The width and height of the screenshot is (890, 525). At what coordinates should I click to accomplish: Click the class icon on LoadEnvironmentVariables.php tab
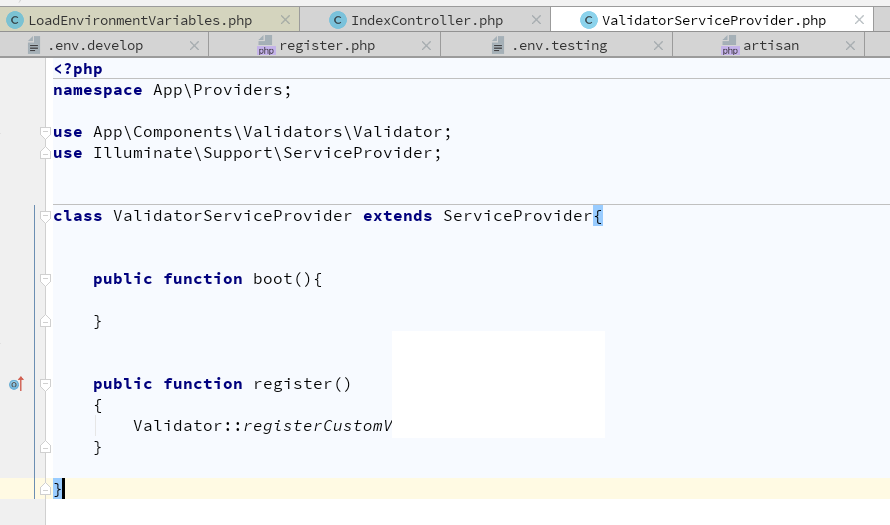16,20
